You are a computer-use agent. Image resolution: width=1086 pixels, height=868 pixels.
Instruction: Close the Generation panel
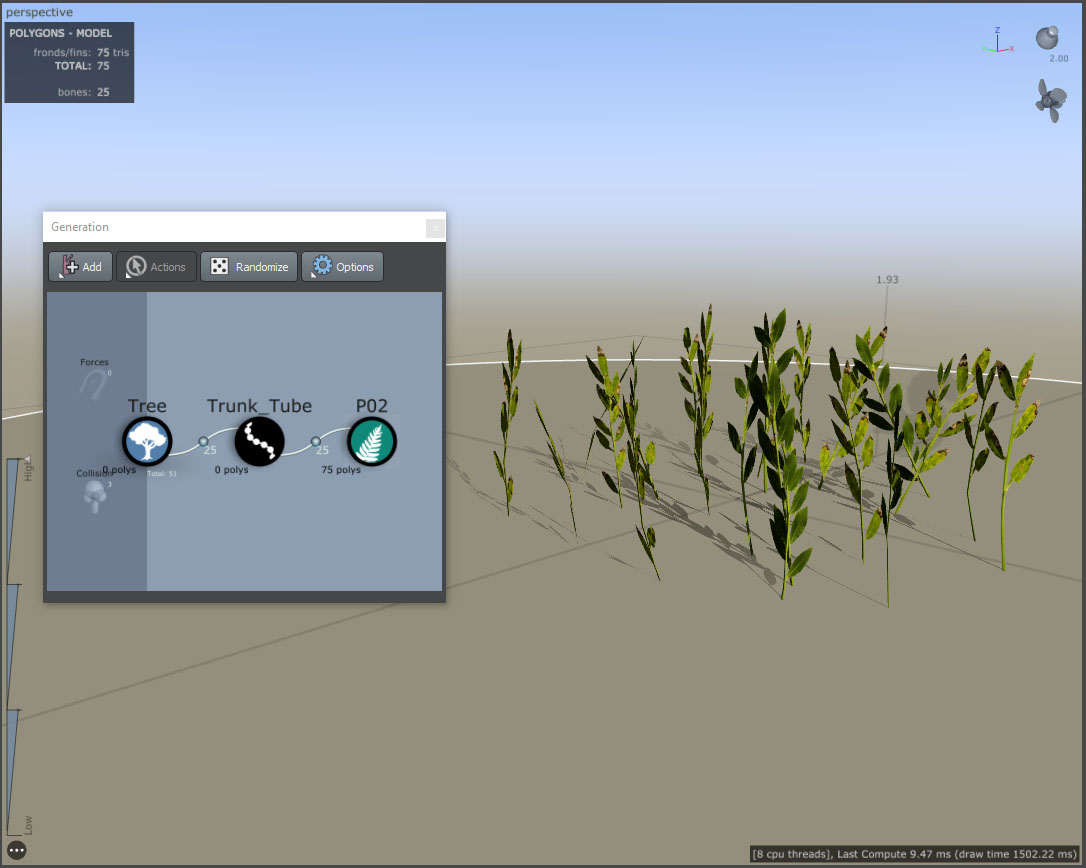(435, 227)
